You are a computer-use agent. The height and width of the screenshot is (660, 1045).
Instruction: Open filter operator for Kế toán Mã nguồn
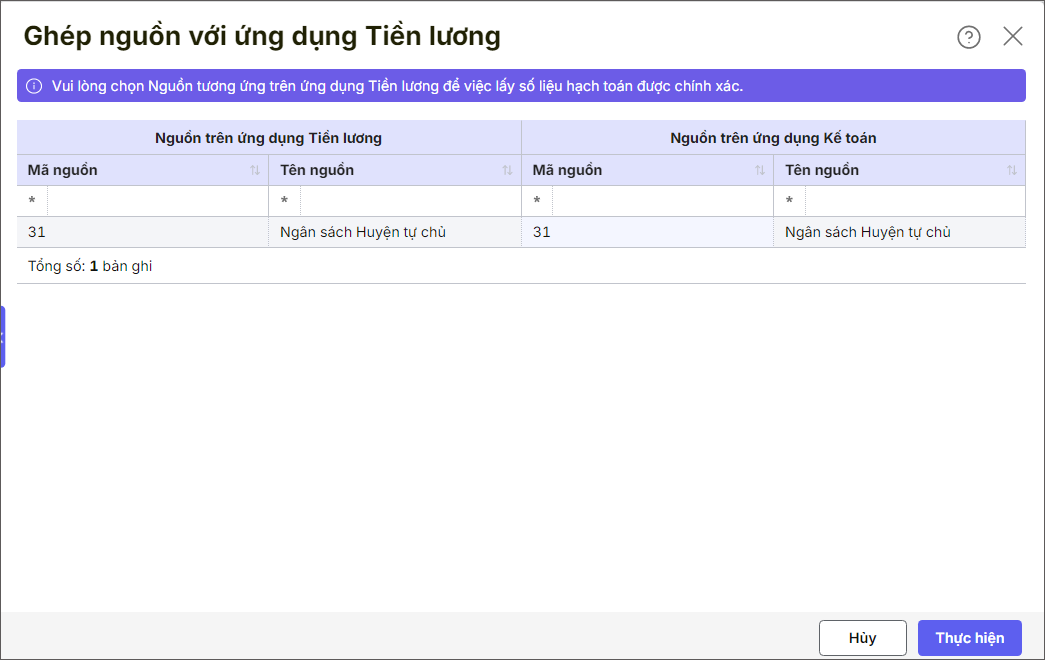pyautogui.click(x=537, y=202)
